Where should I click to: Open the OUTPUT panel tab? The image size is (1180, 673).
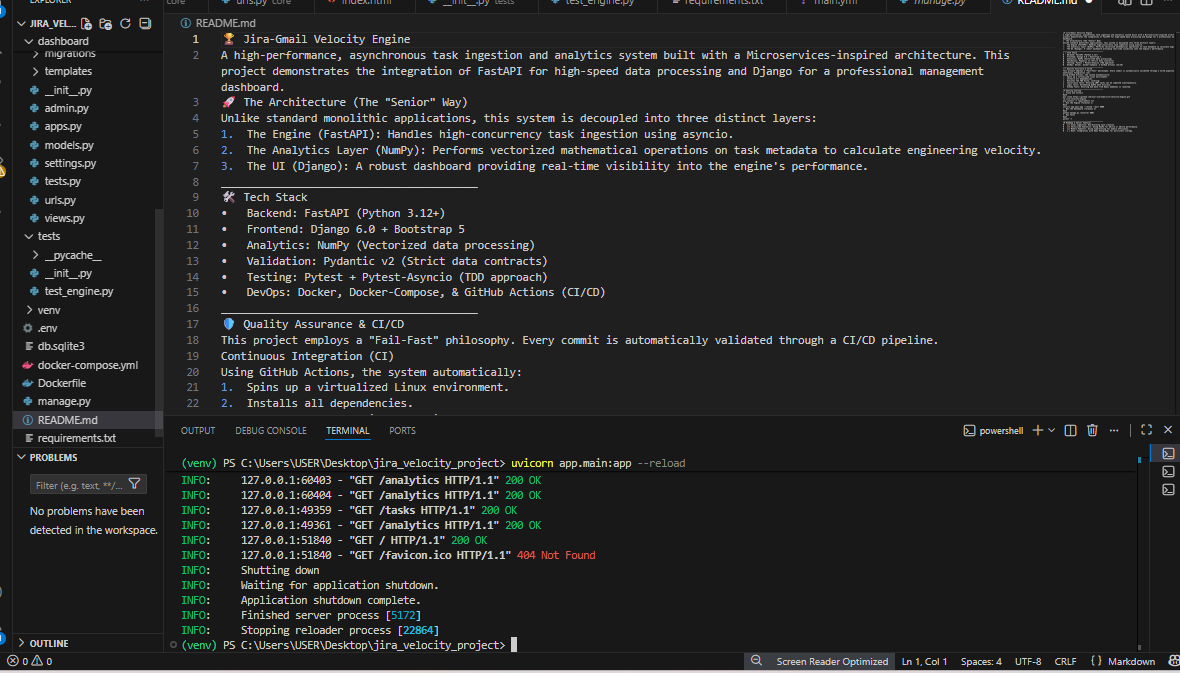tap(198, 431)
